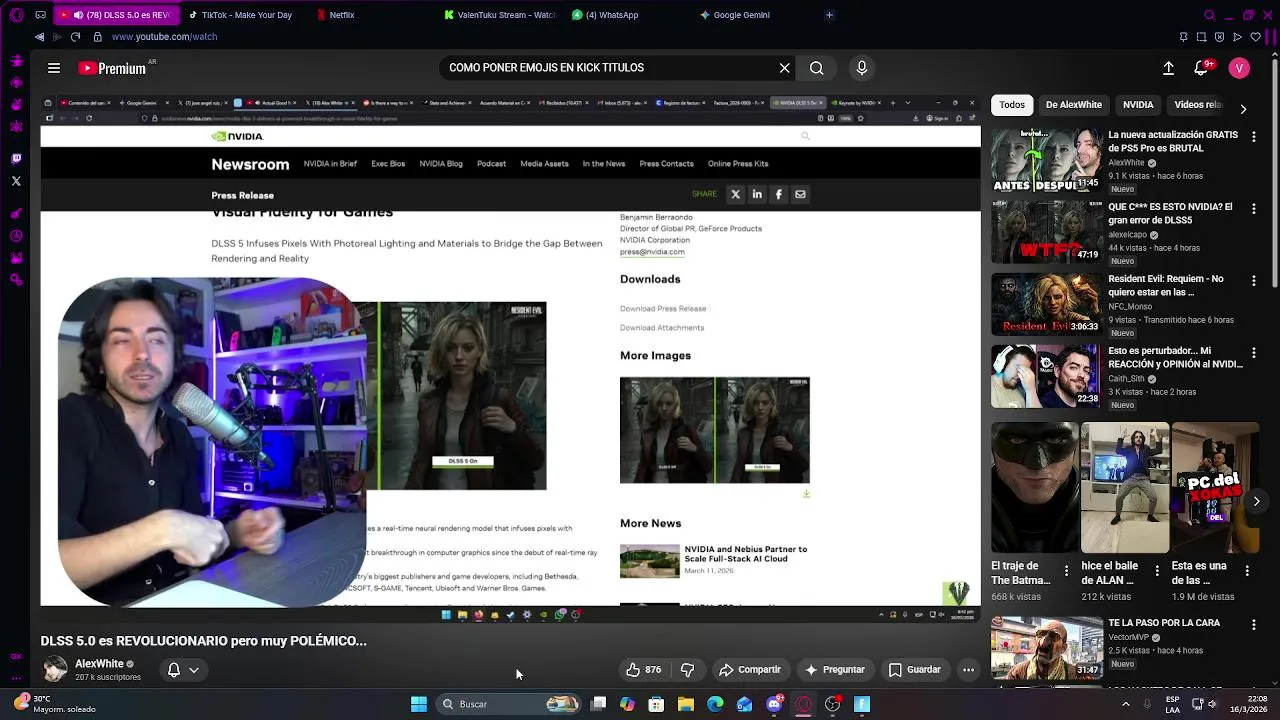Open AlexWhite channel name link
The width and height of the screenshot is (1280, 720).
click(x=99, y=664)
